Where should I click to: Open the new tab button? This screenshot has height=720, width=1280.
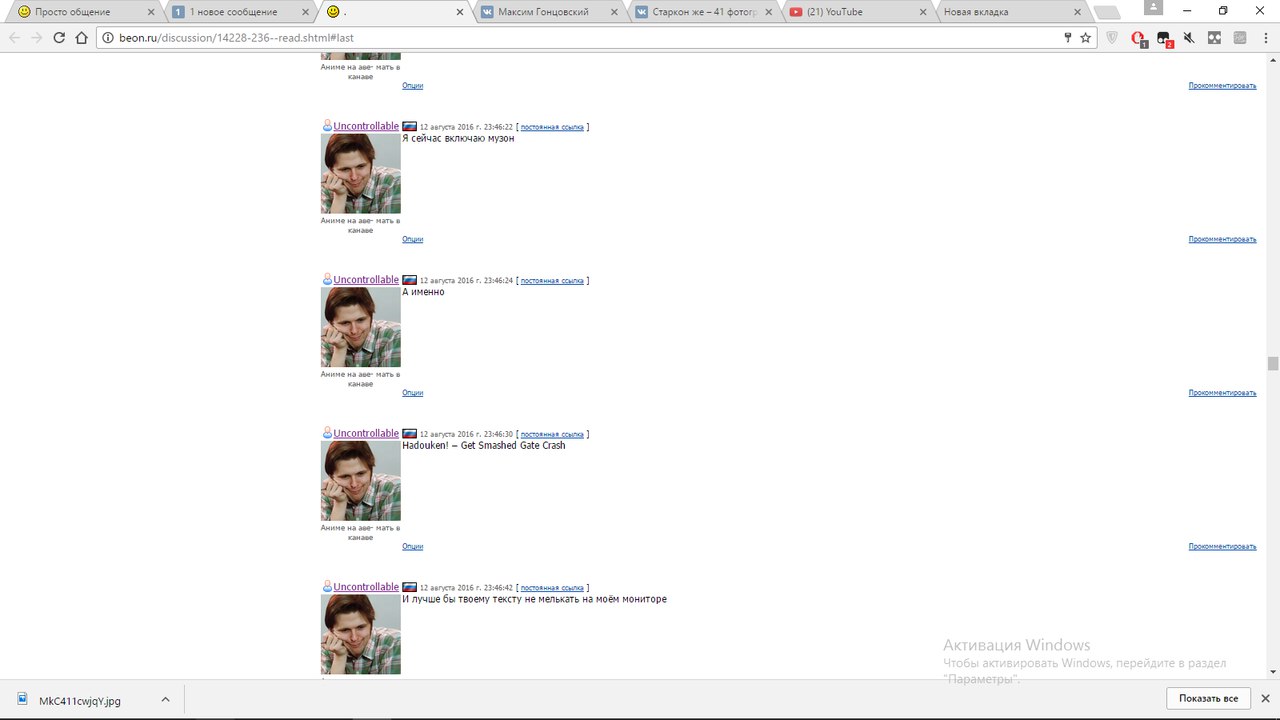pos(1106,13)
